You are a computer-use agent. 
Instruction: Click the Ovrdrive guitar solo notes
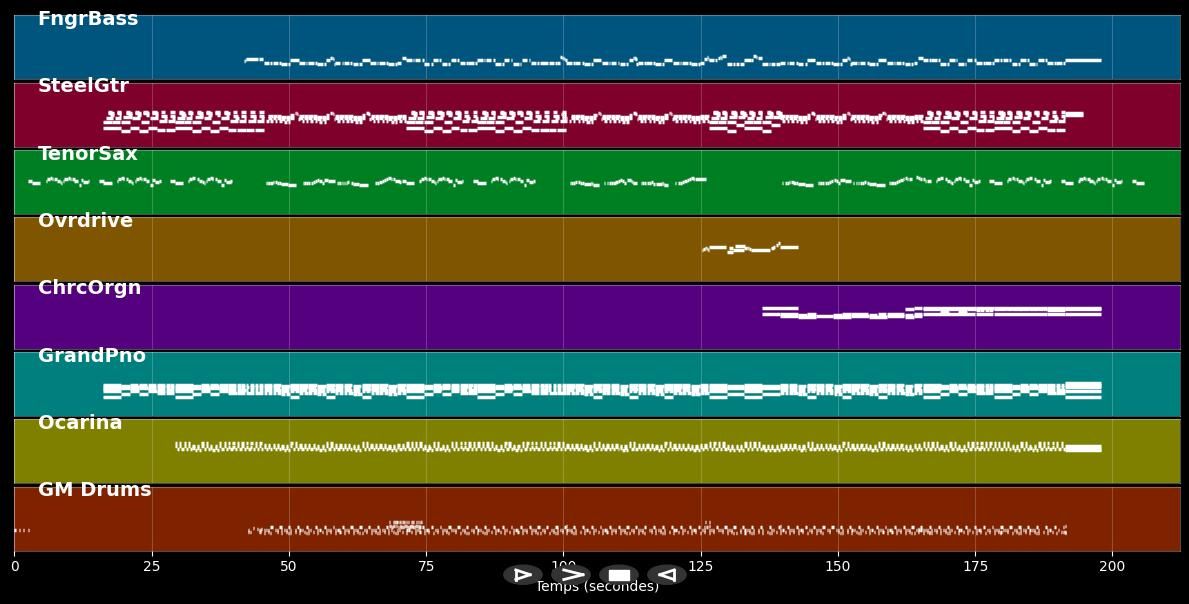point(750,247)
